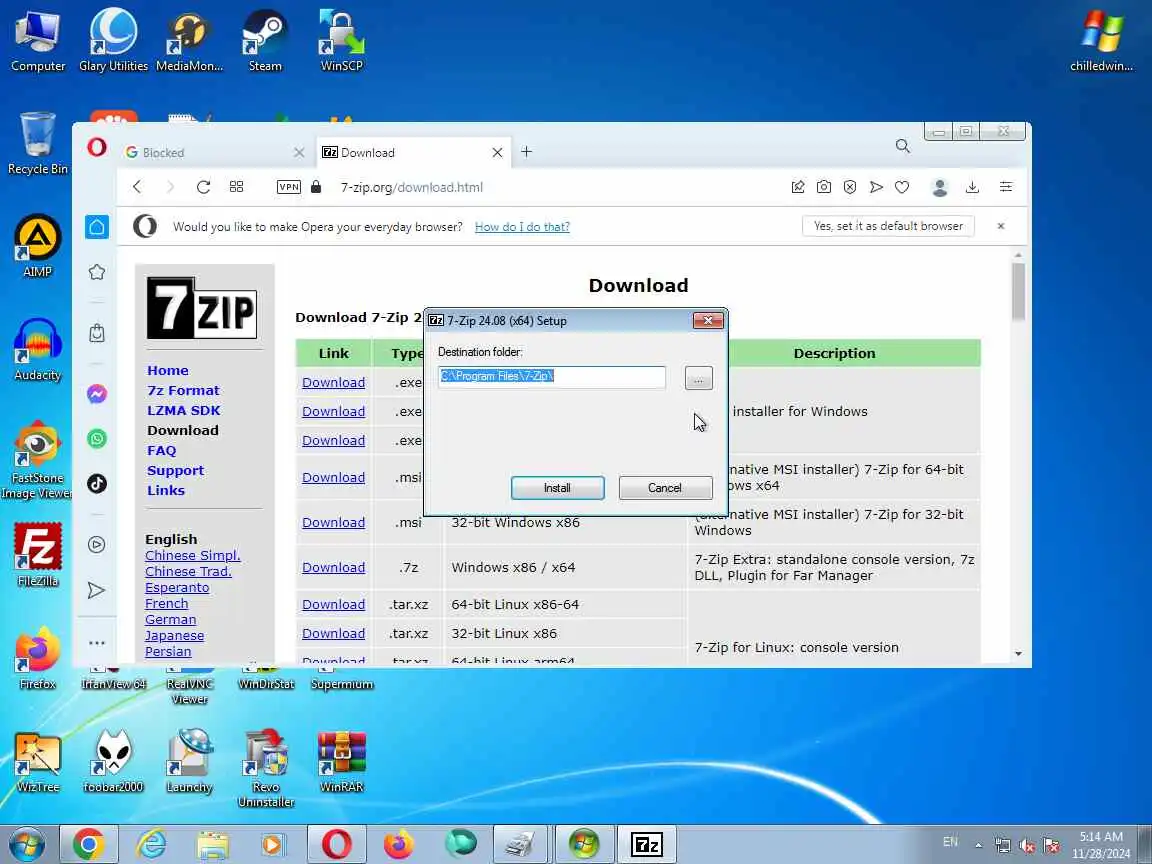1152x864 pixels.
Task: Click the Destination folder path field
Action: [x=552, y=377]
